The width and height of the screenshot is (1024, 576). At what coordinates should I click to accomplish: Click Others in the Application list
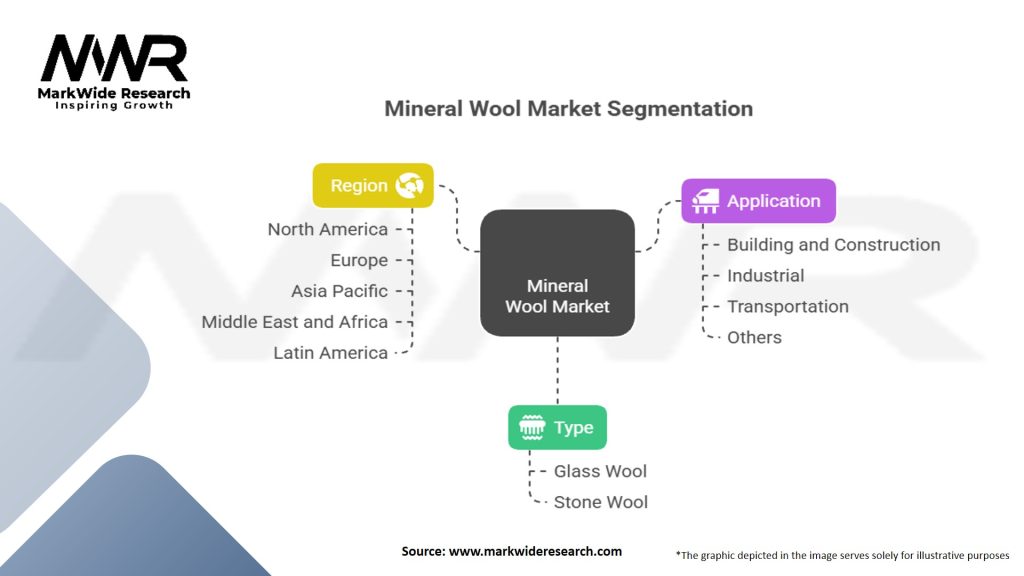(x=754, y=337)
